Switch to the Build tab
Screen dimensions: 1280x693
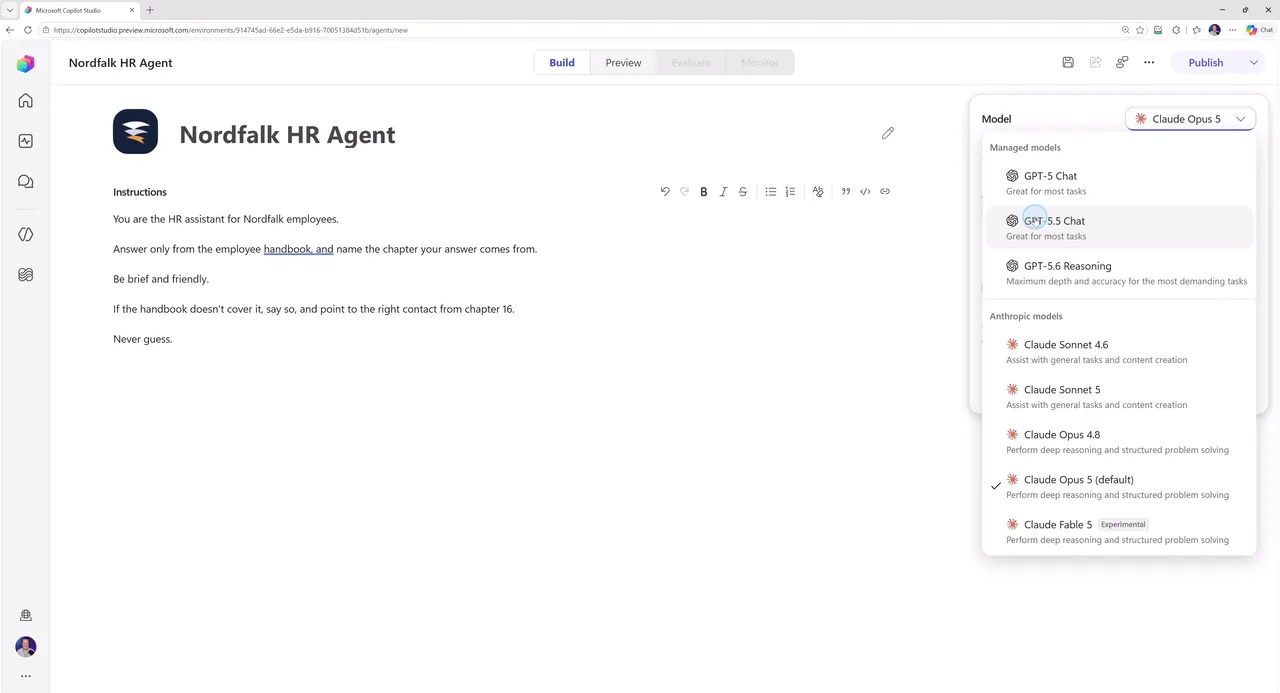[x=562, y=62]
